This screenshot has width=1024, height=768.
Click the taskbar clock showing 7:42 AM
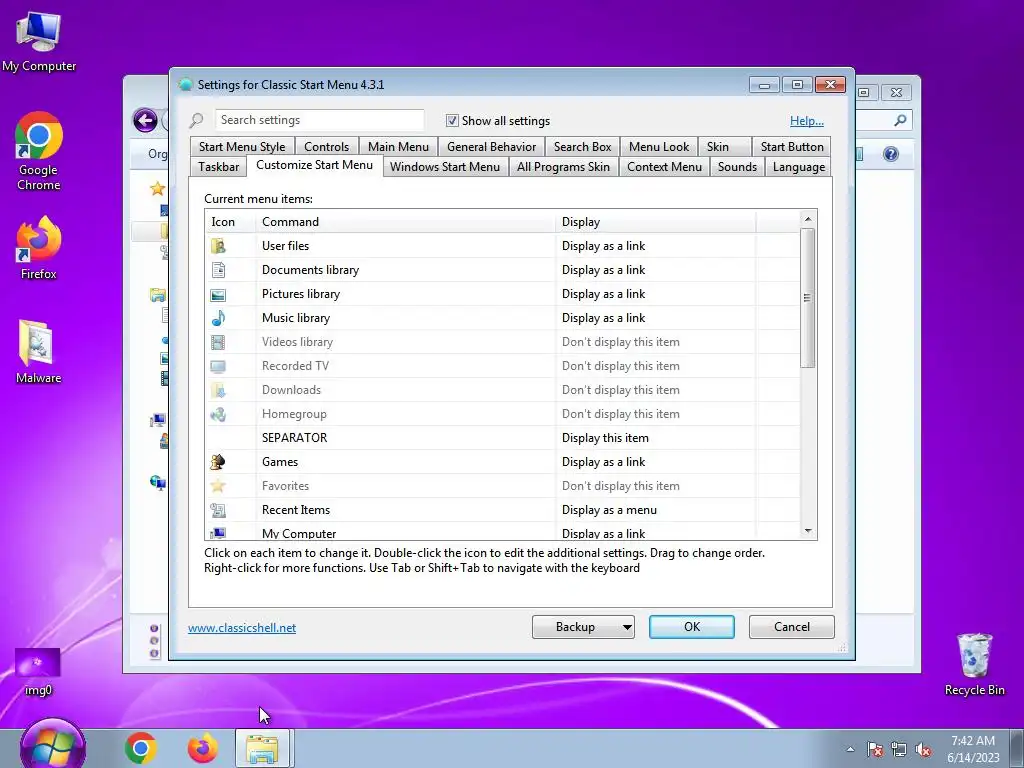[973, 749]
